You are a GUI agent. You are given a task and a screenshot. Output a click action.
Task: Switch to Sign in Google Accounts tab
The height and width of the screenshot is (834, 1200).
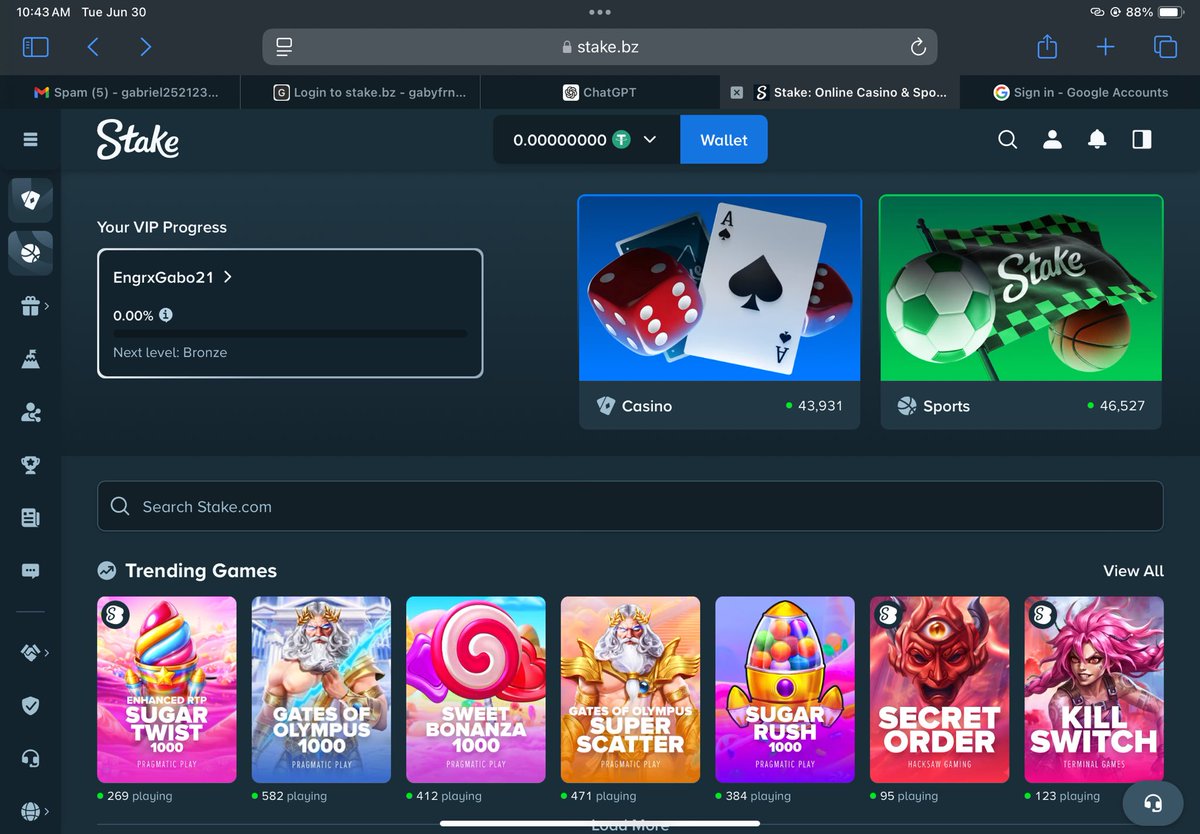coord(1080,92)
